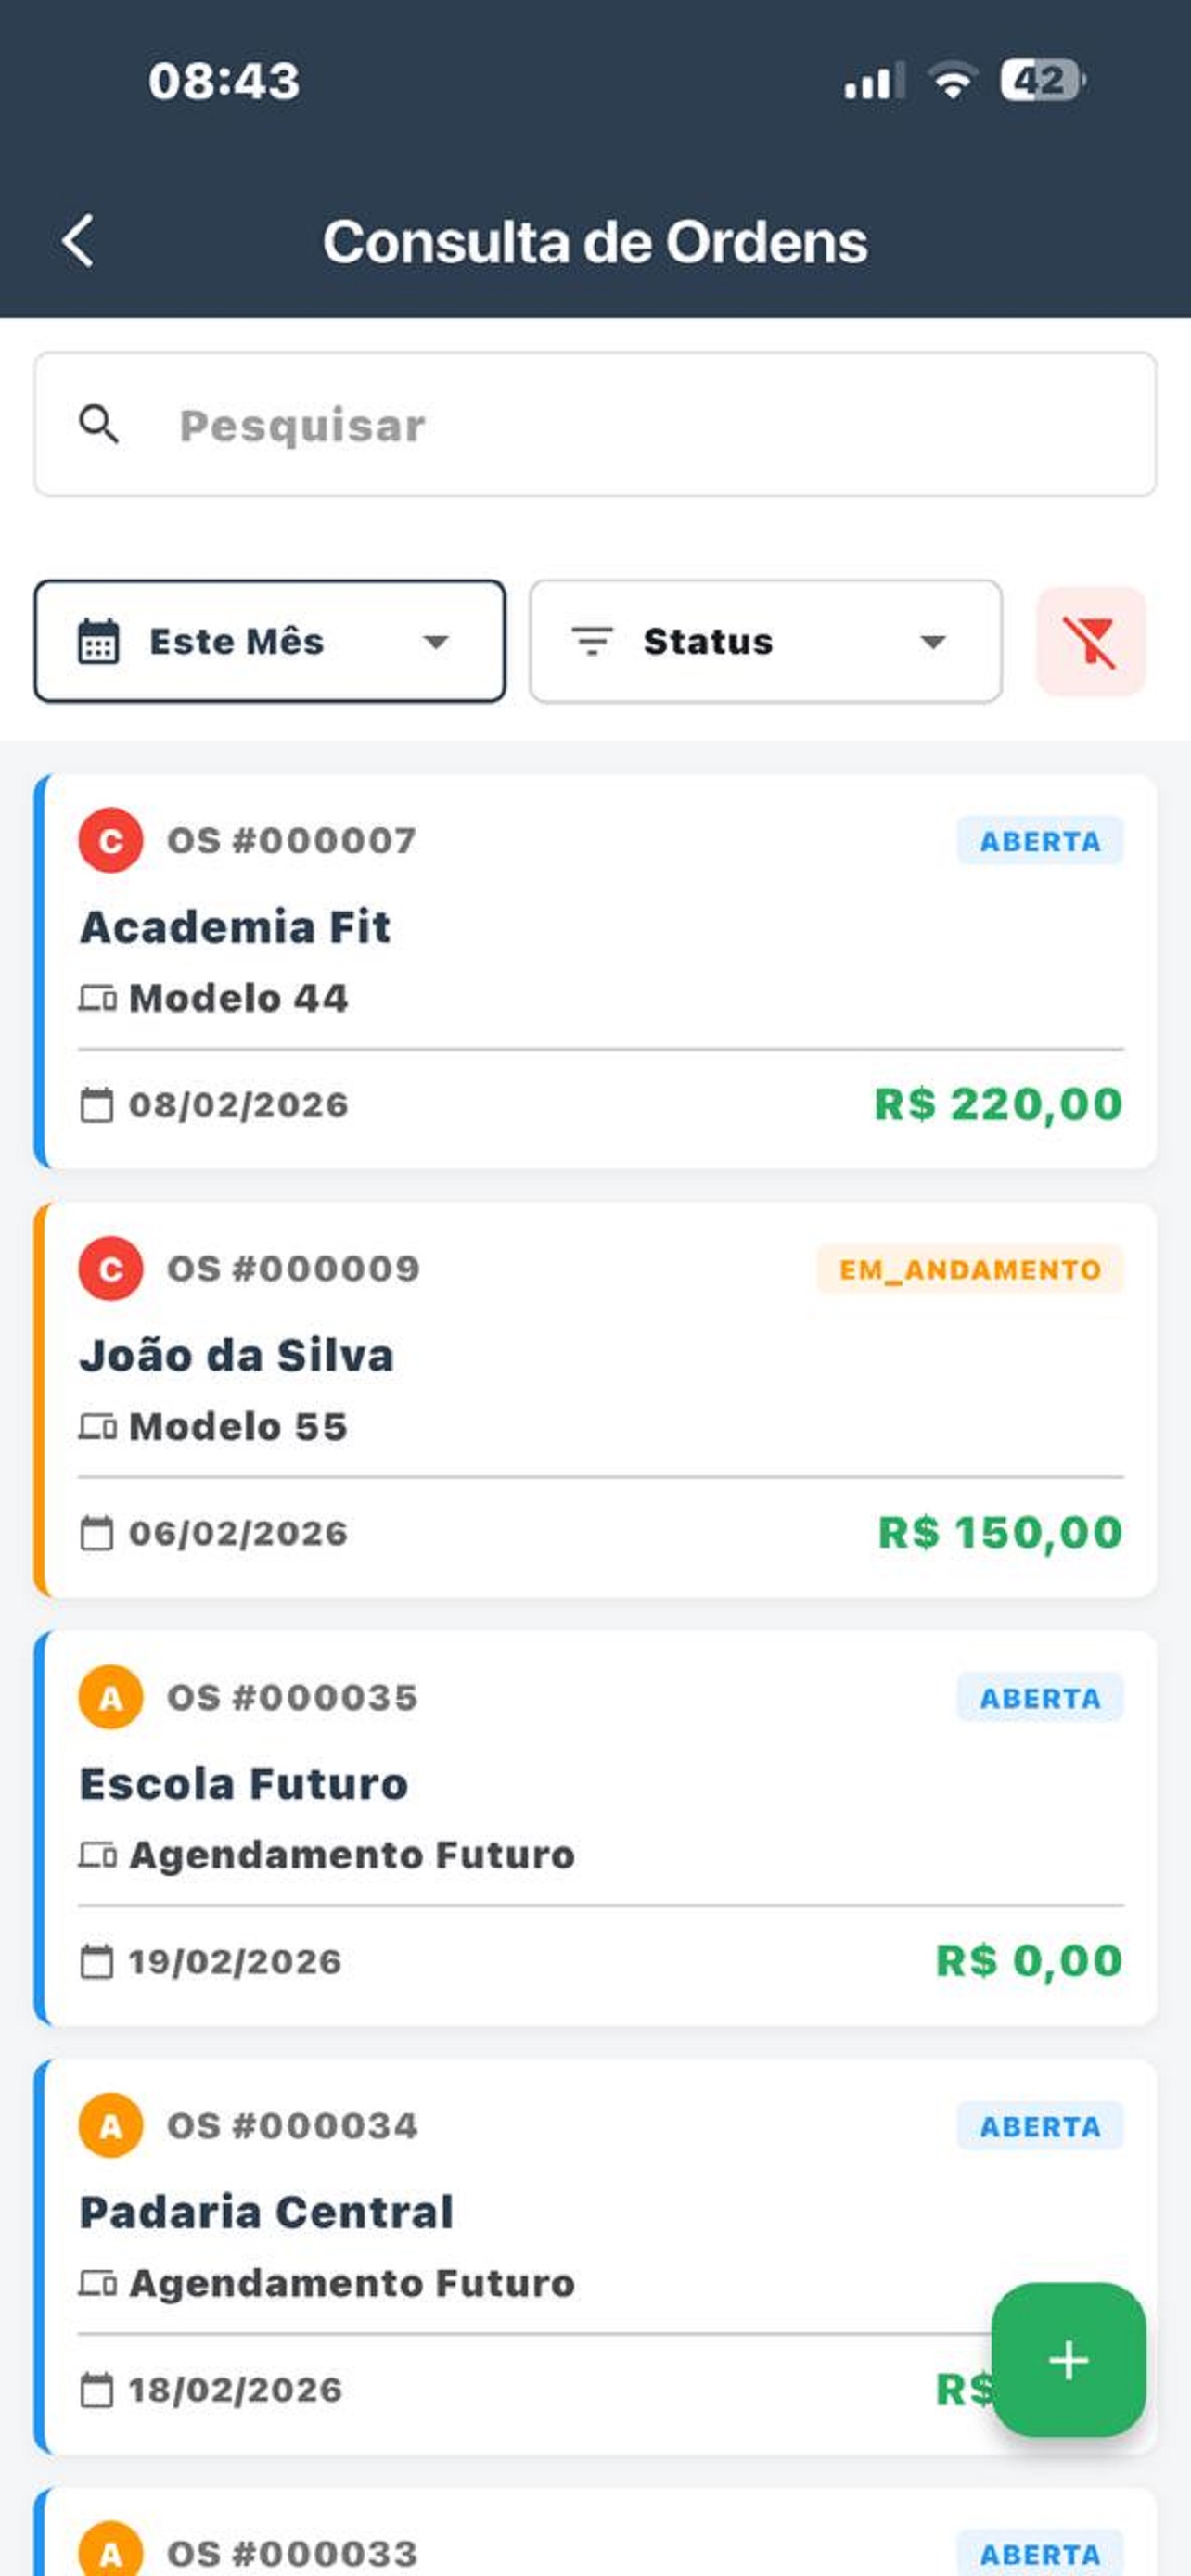
Task: Click the calendar icon in Este Mês filter
Action: pos(98,641)
